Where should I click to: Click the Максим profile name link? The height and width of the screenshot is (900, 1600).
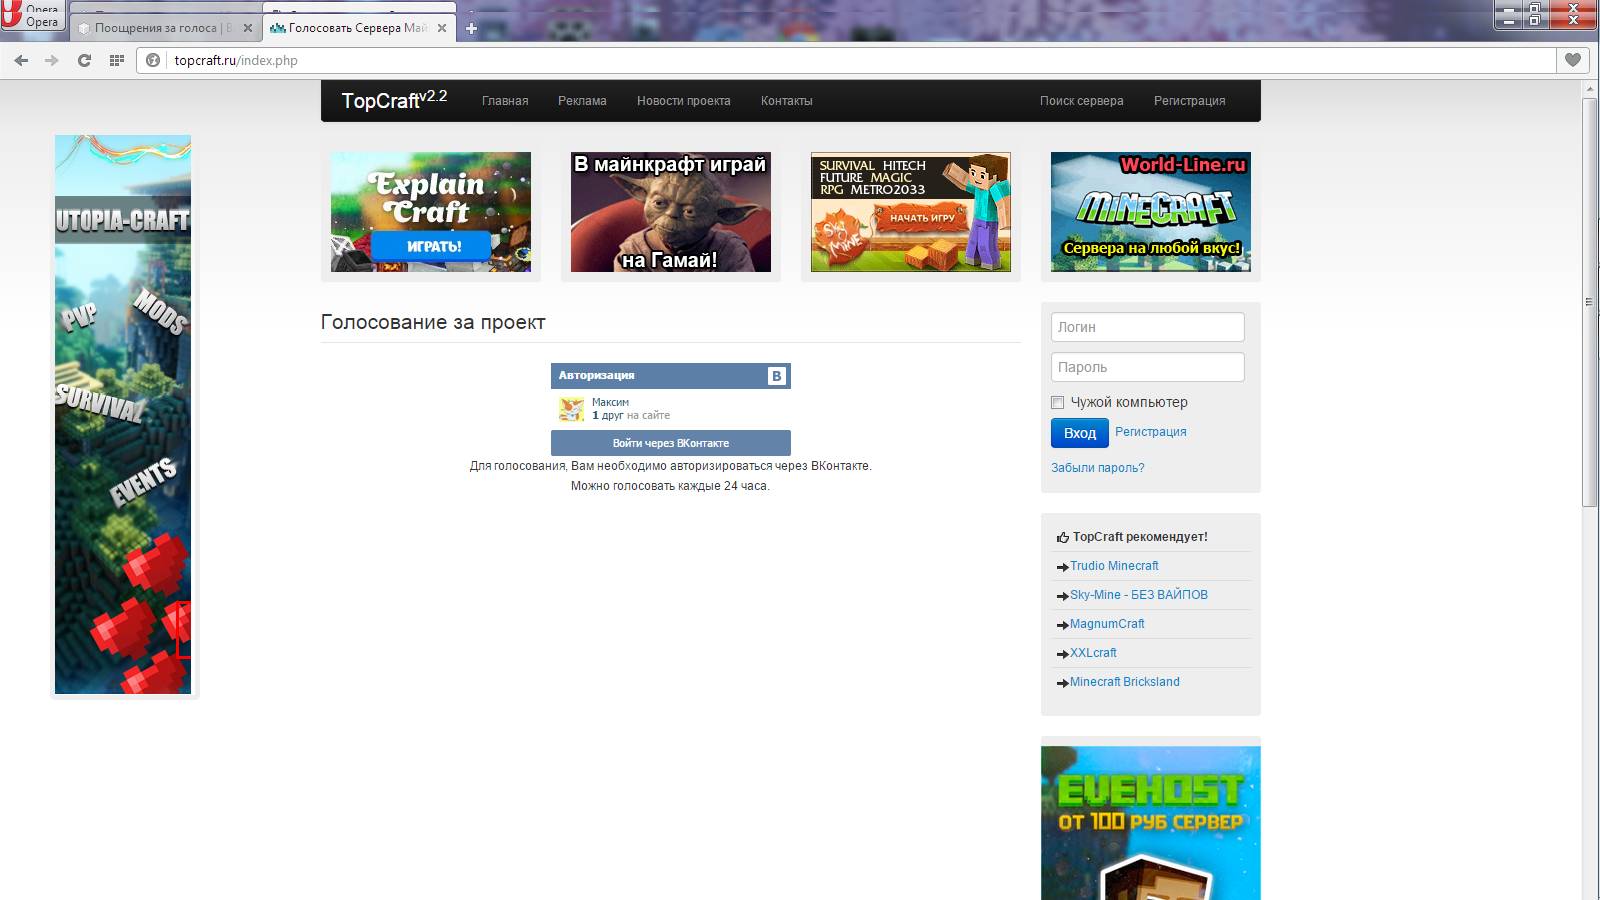[x=610, y=402]
